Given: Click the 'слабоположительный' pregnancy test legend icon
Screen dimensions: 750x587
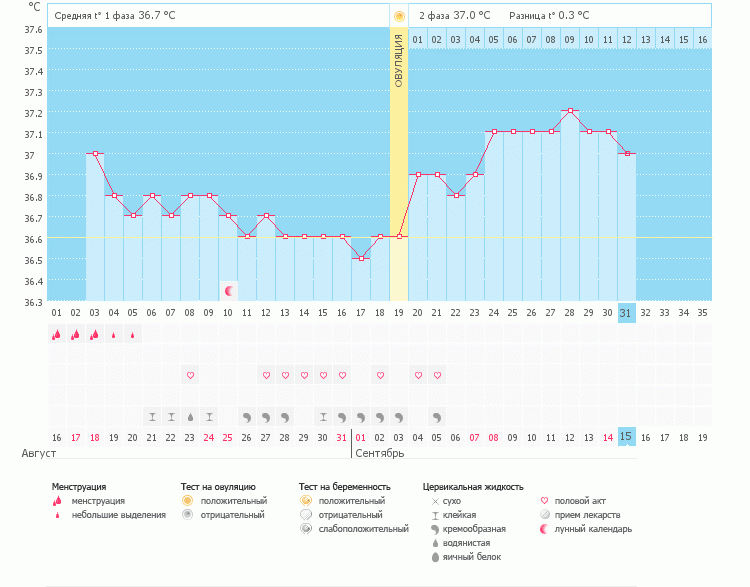Looking at the screenshot, I should point(305,528).
